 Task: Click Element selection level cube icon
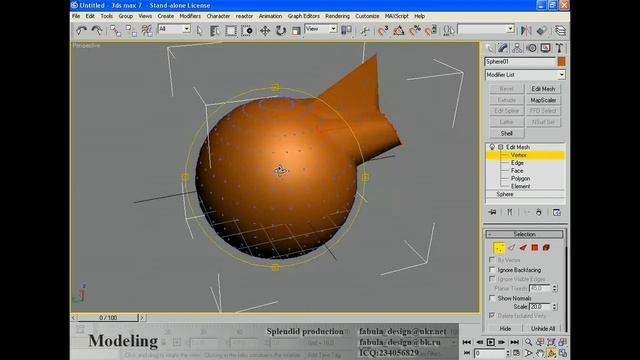[x=546, y=248]
